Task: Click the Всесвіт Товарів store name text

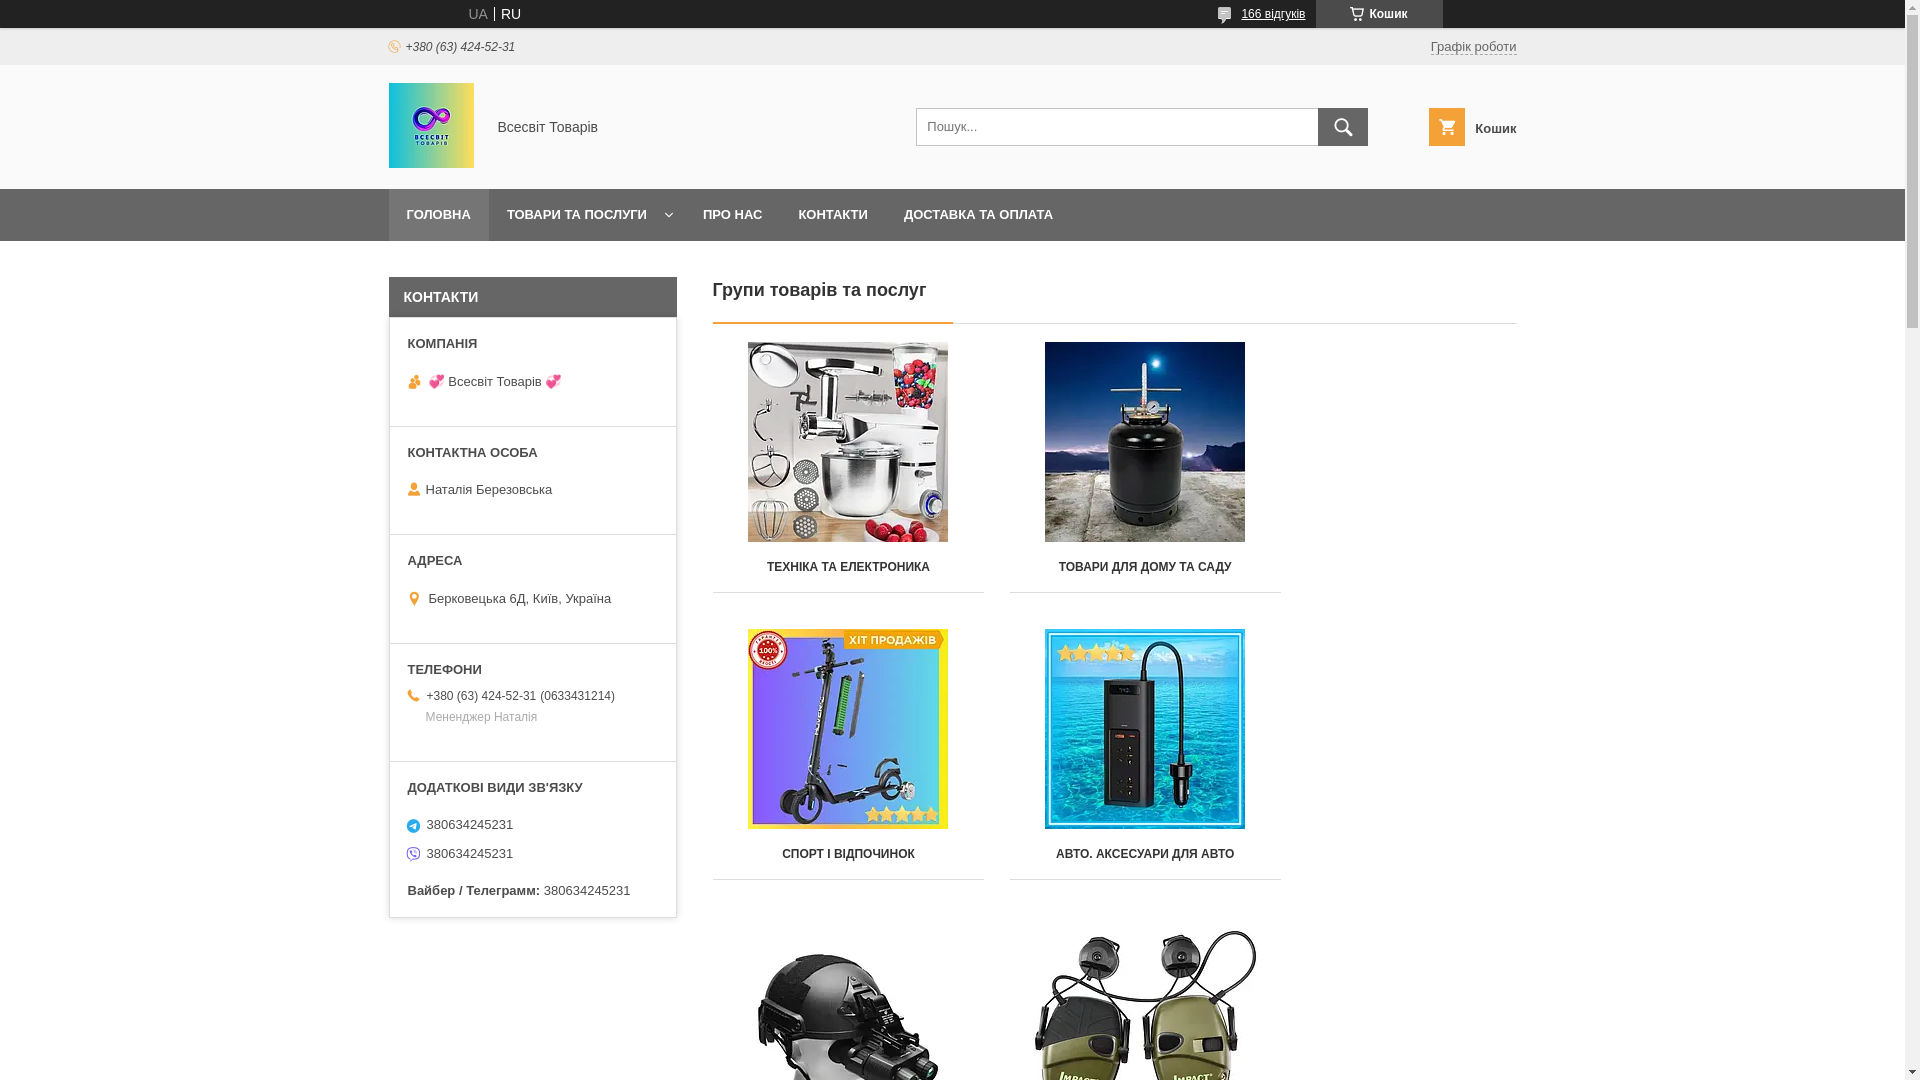Action: click(548, 127)
